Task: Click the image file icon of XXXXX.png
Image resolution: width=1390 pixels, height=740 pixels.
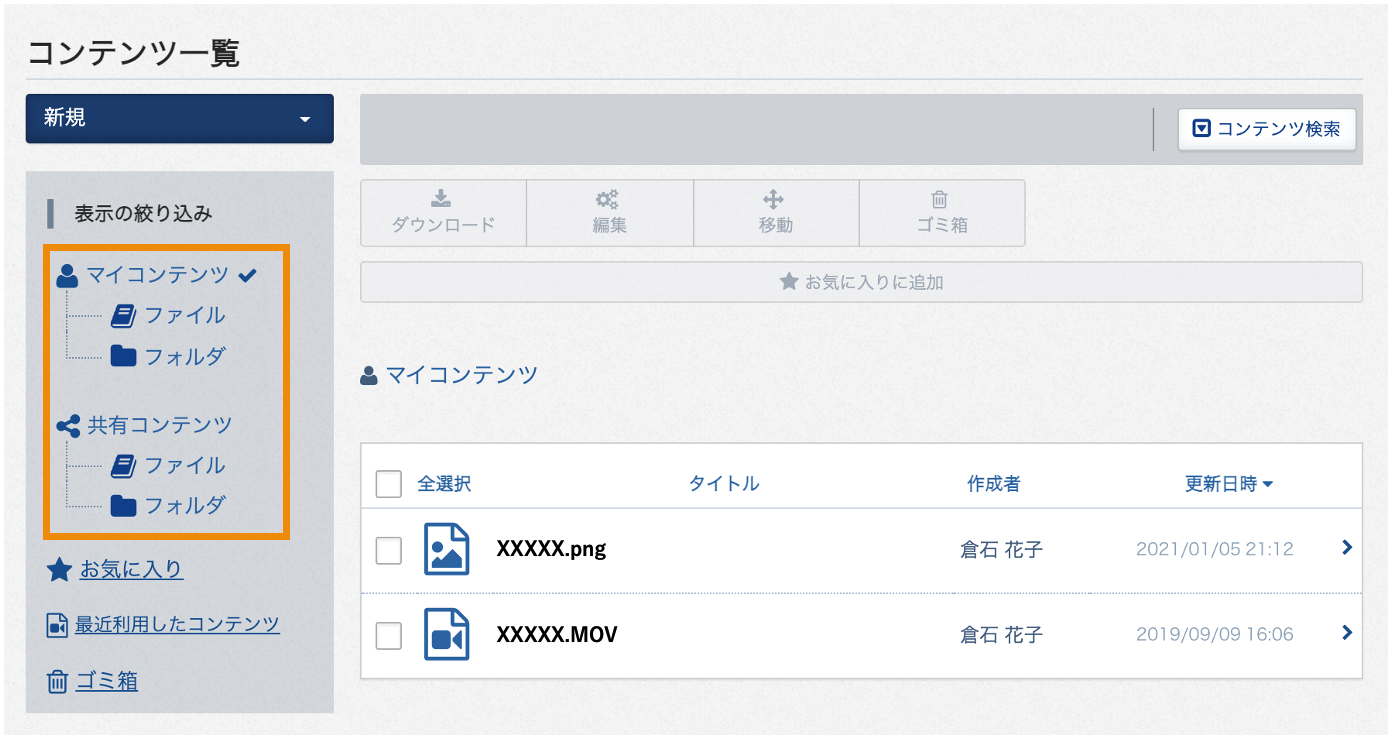Action: pyautogui.click(x=447, y=549)
